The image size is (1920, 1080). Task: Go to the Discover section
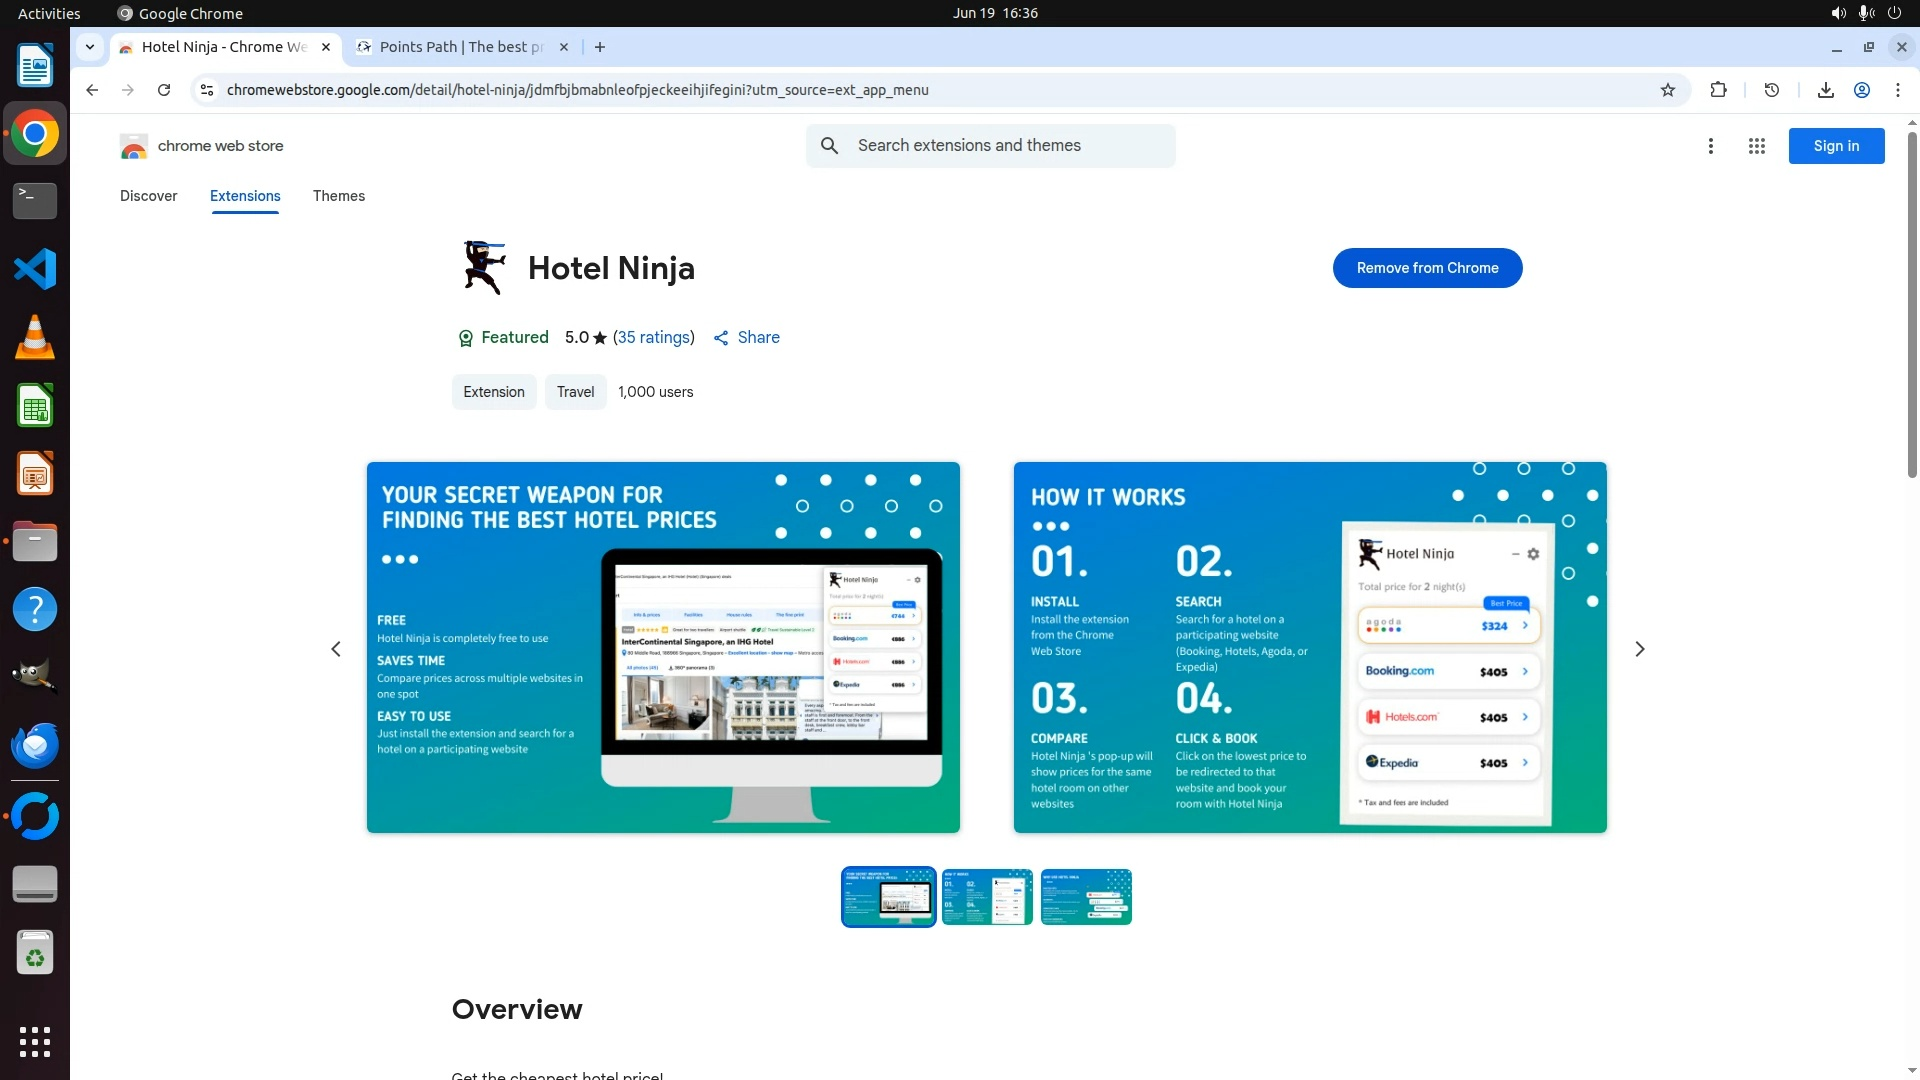click(x=148, y=196)
